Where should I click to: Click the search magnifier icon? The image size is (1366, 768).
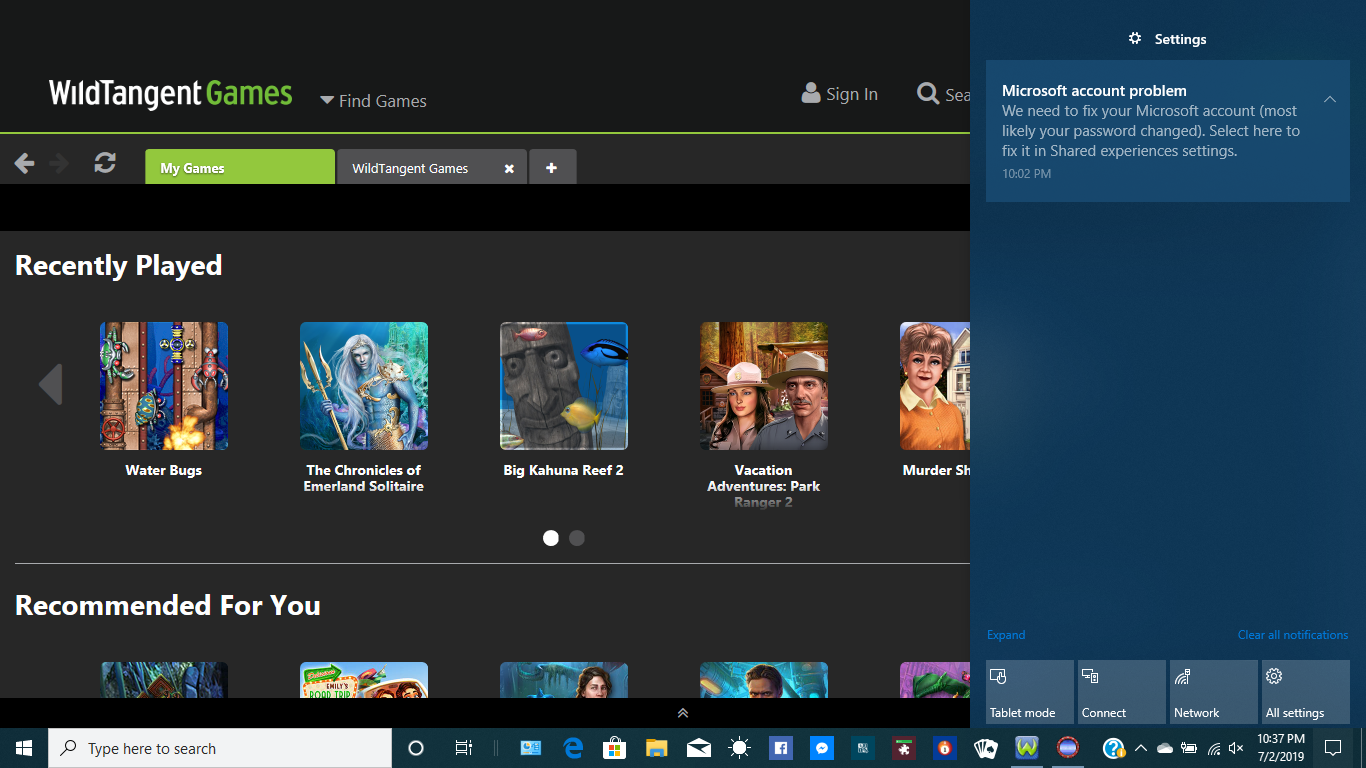point(928,94)
